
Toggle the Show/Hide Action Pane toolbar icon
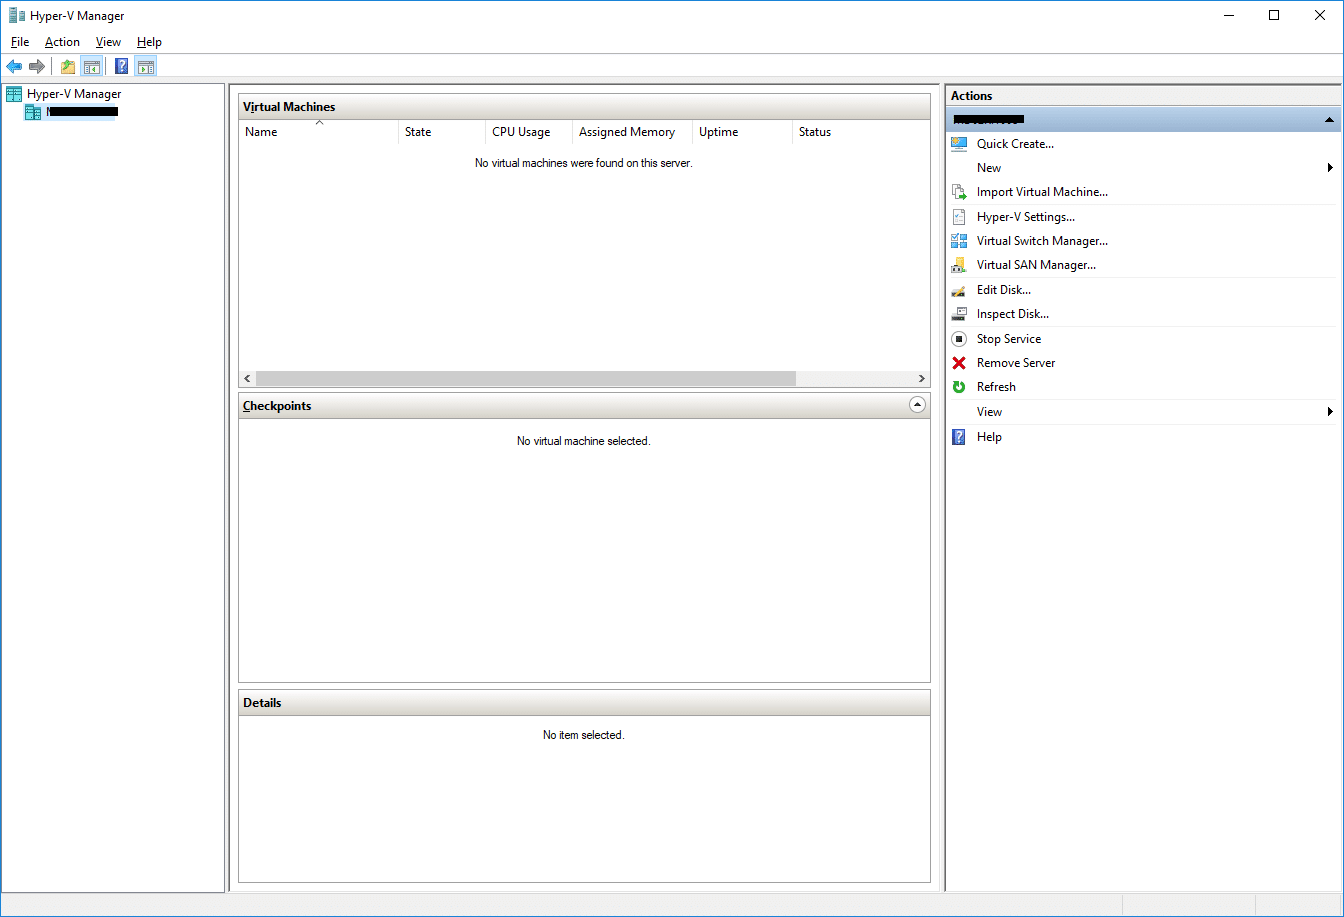[x=146, y=66]
